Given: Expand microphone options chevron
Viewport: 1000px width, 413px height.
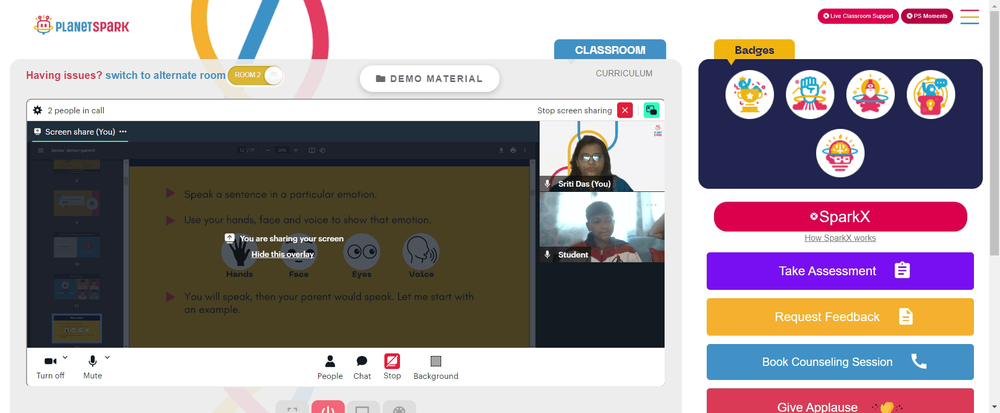Looking at the screenshot, I should 107,358.
